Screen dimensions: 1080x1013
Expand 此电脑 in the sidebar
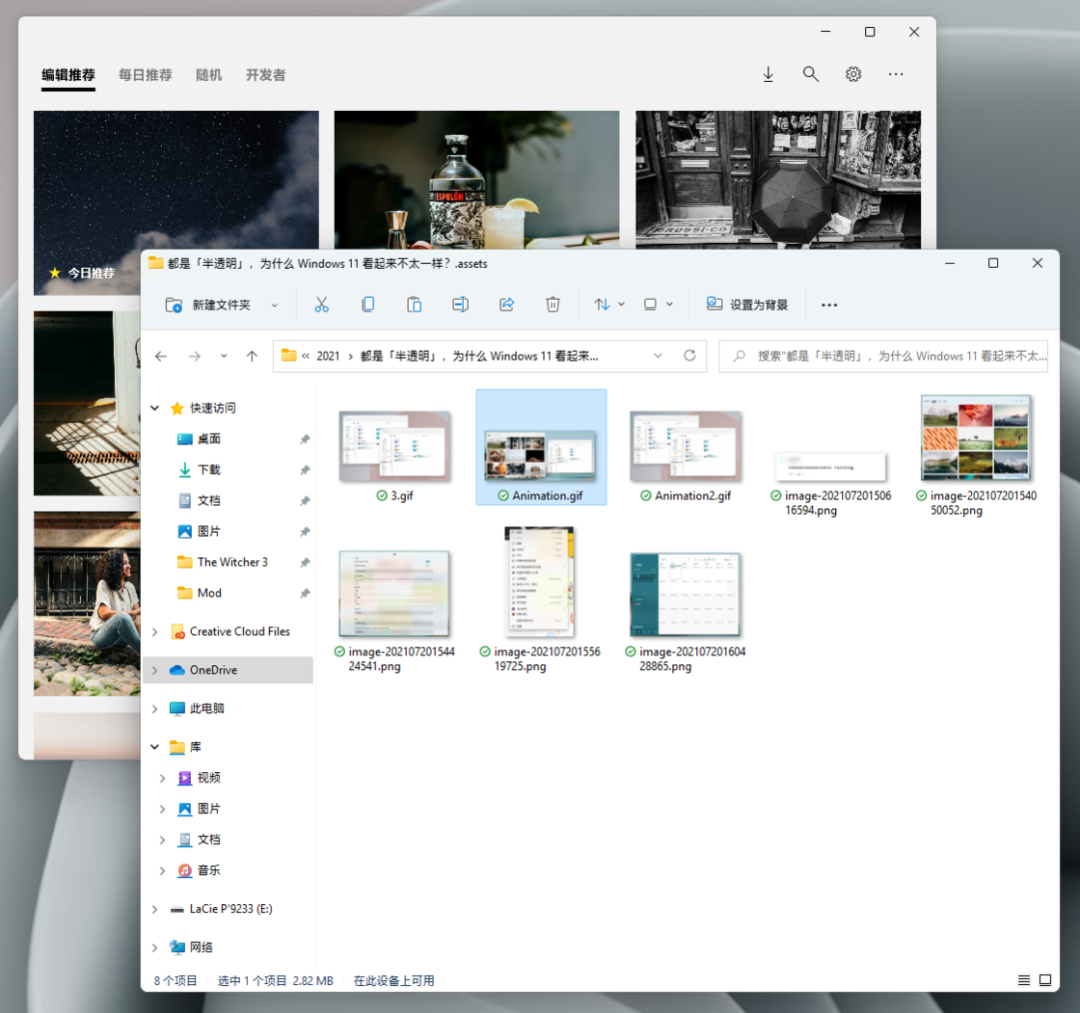(153, 708)
